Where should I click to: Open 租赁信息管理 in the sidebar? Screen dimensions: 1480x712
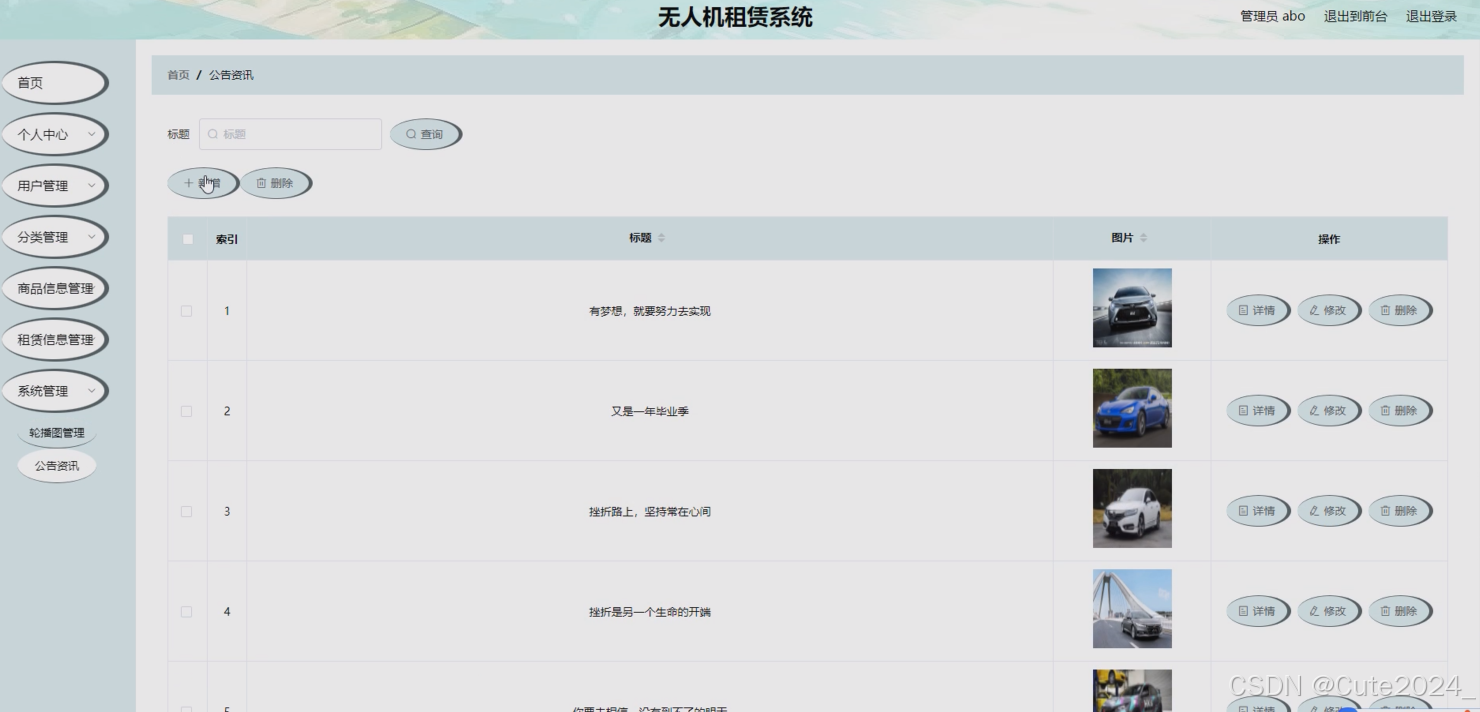click(x=54, y=339)
